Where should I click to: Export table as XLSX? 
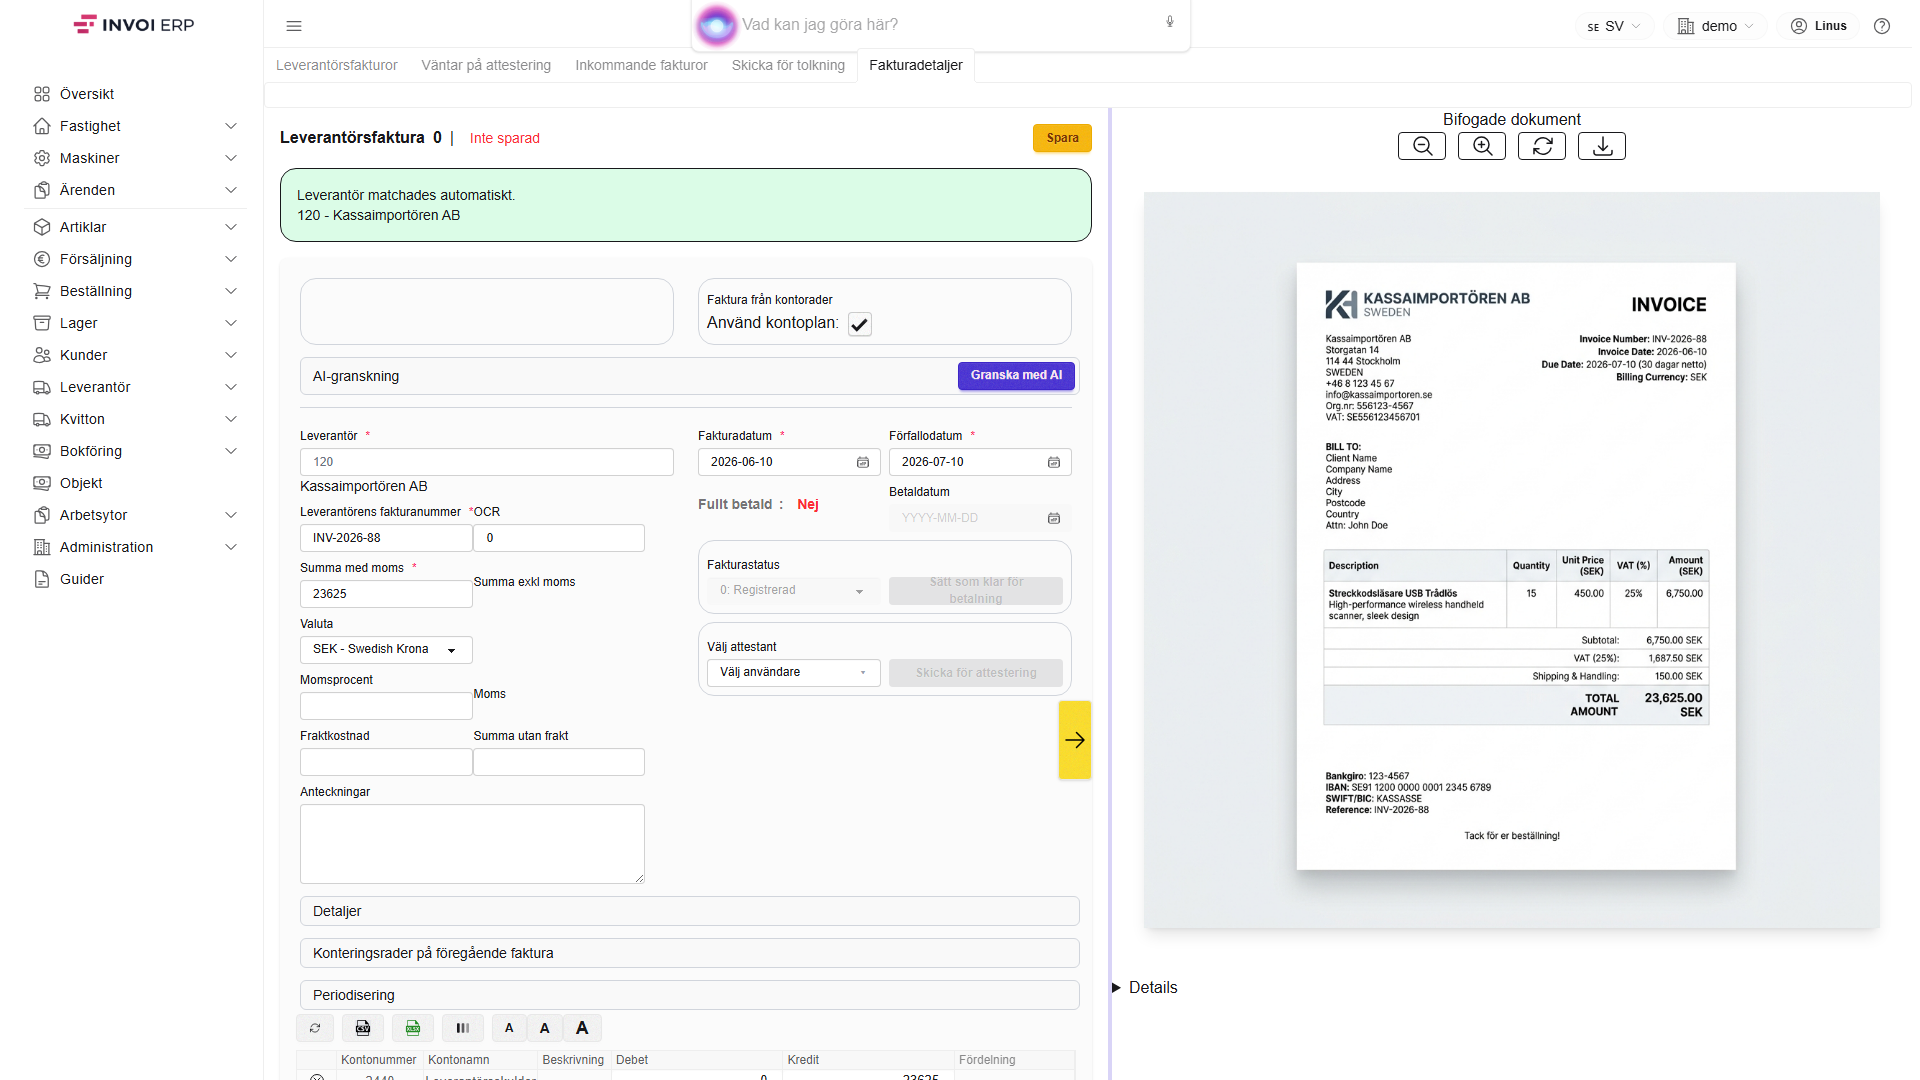pos(413,1028)
